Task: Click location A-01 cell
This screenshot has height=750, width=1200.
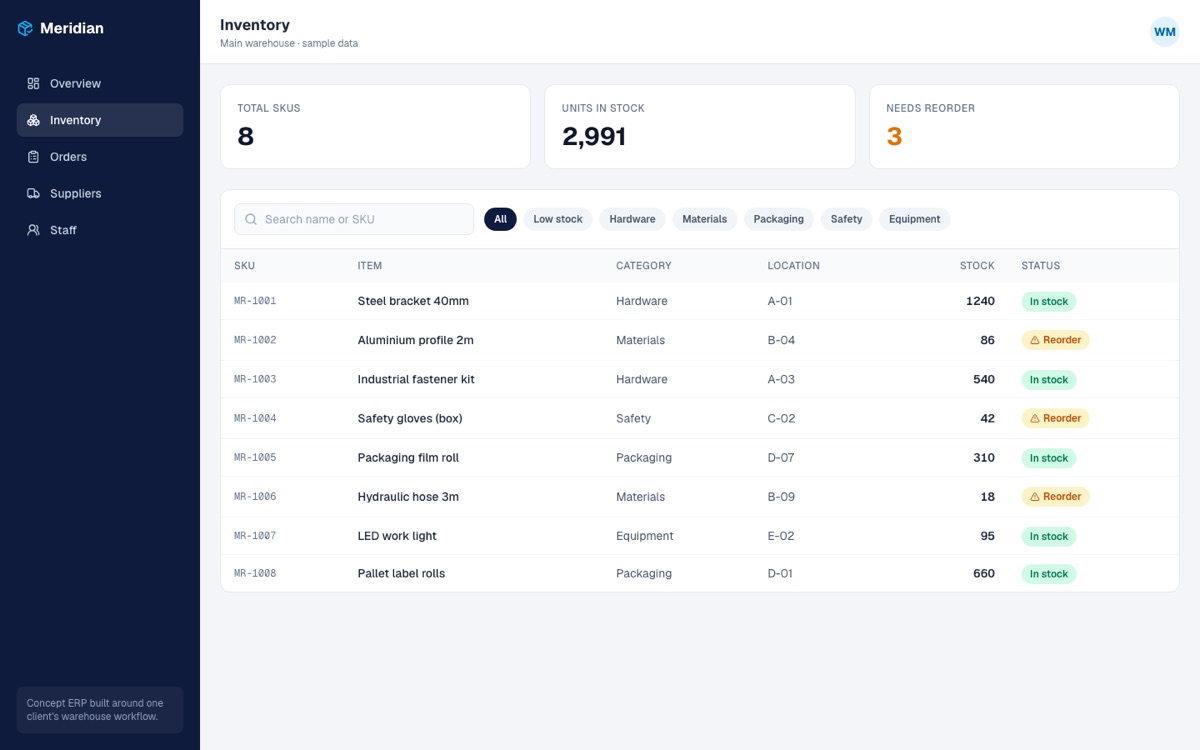Action: coord(781,301)
